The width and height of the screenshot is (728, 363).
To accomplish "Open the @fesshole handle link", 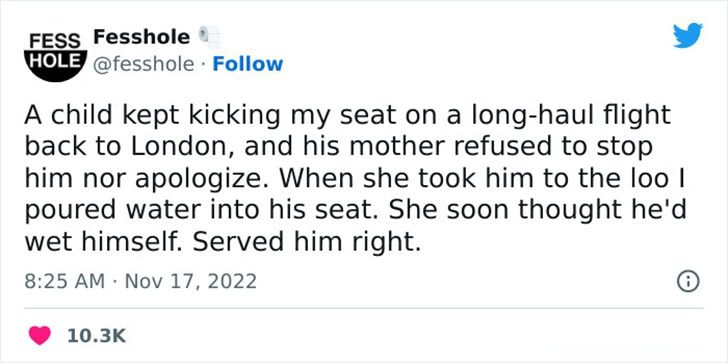I will tap(144, 65).
